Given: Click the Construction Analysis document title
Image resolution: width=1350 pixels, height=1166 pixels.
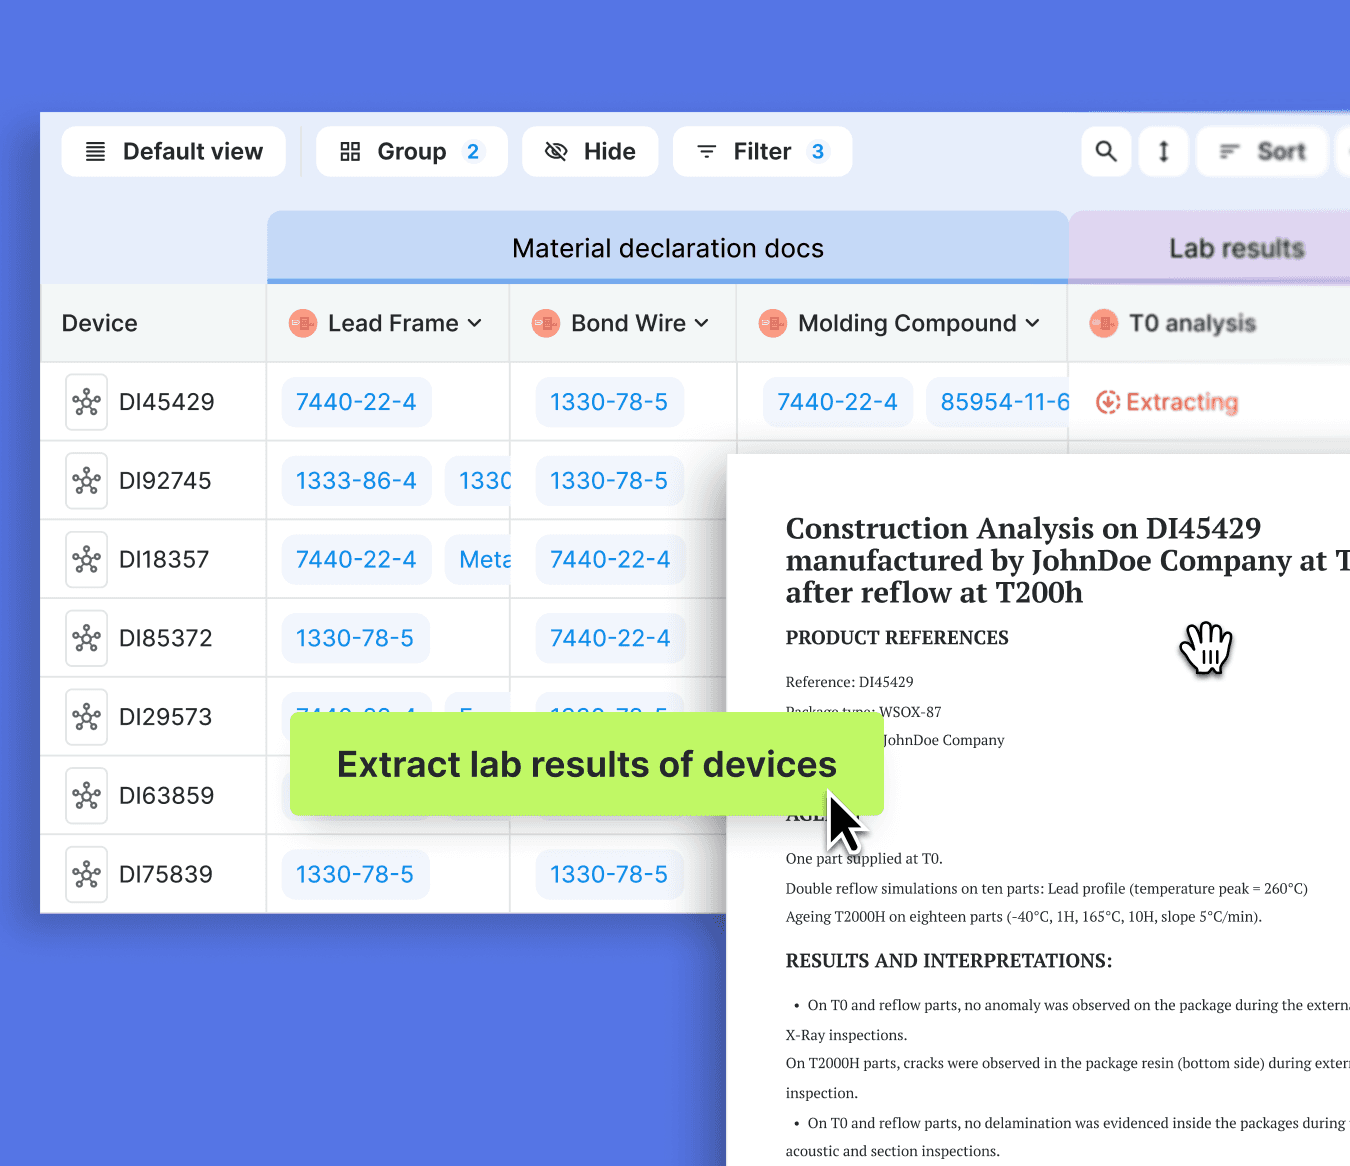Looking at the screenshot, I should point(1068,560).
